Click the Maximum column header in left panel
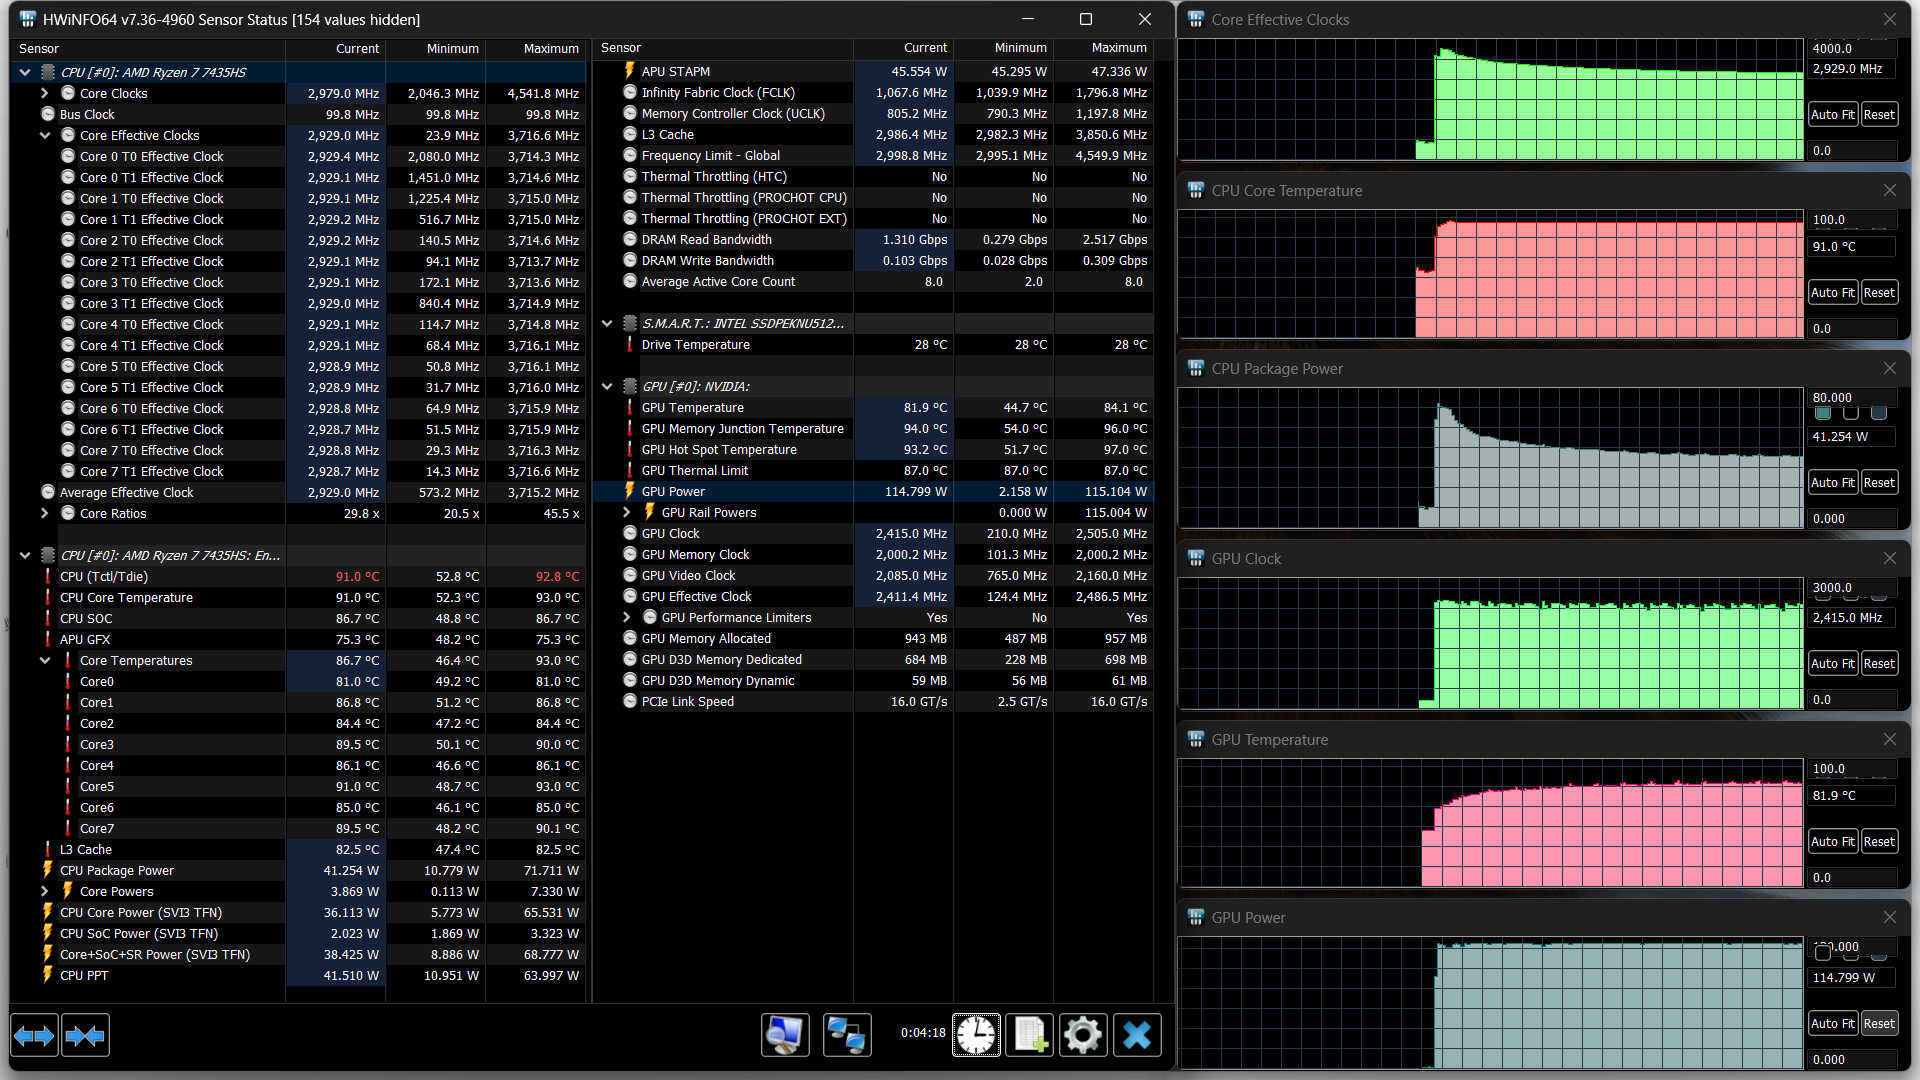 coord(550,48)
